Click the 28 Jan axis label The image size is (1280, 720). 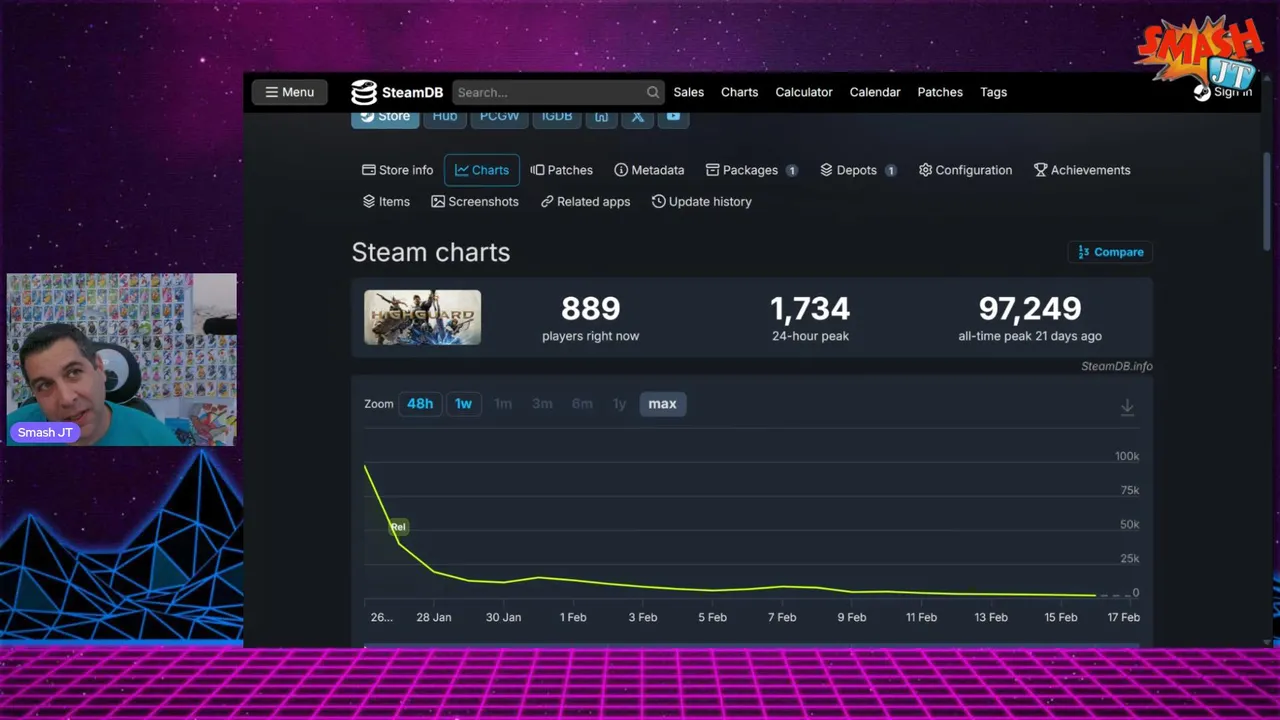point(434,617)
